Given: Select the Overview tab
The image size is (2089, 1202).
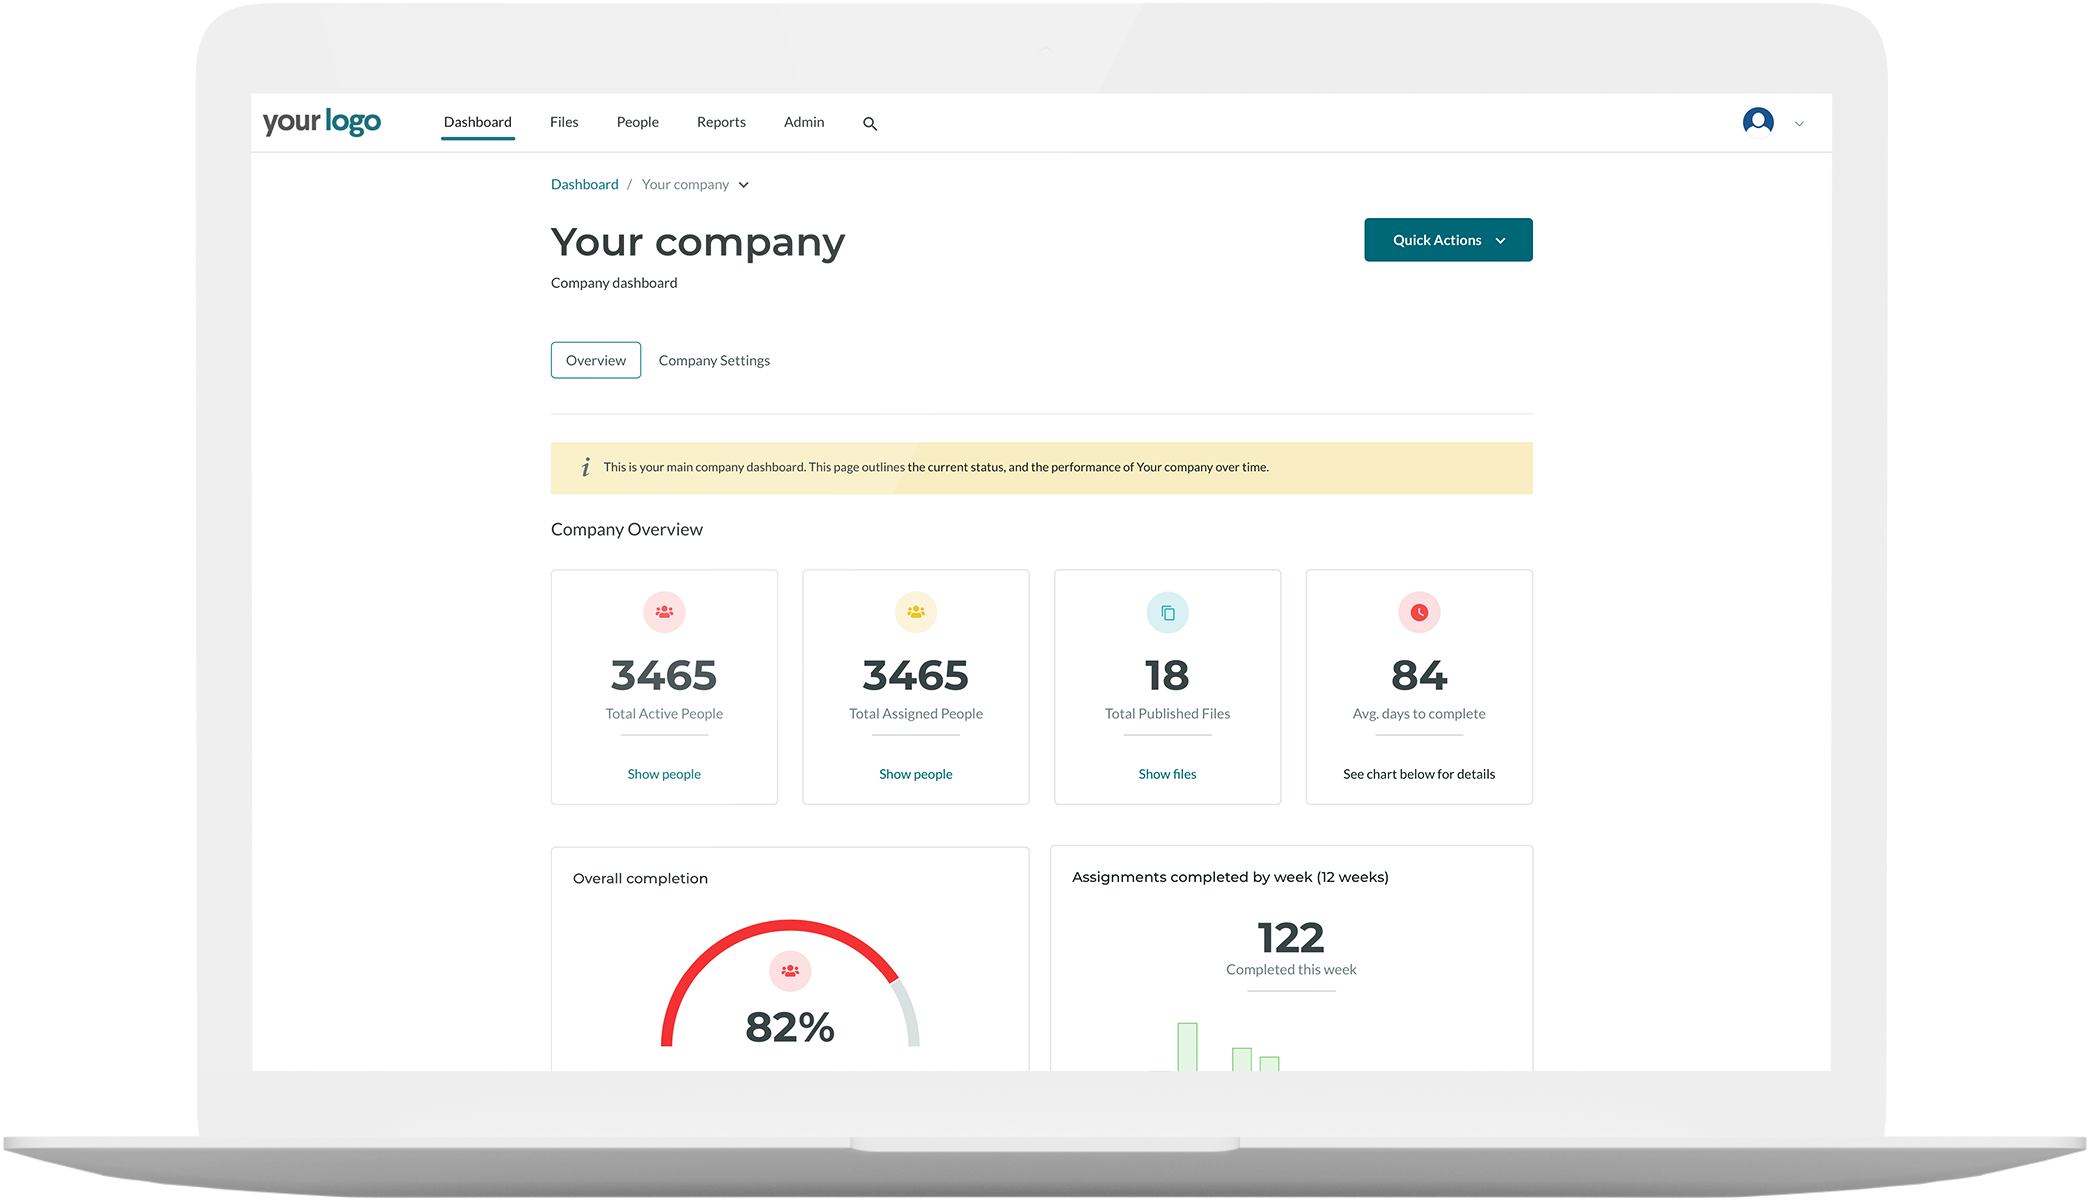Looking at the screenshot, I should 596,361.
